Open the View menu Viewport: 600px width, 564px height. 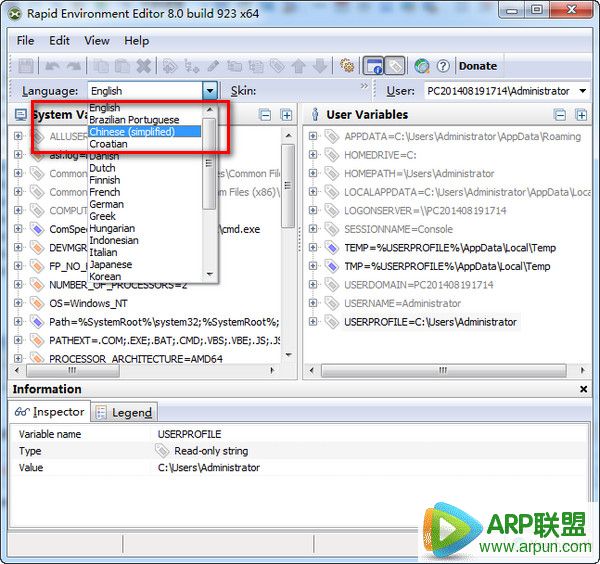pyautogui.click(x=97, y=41)
